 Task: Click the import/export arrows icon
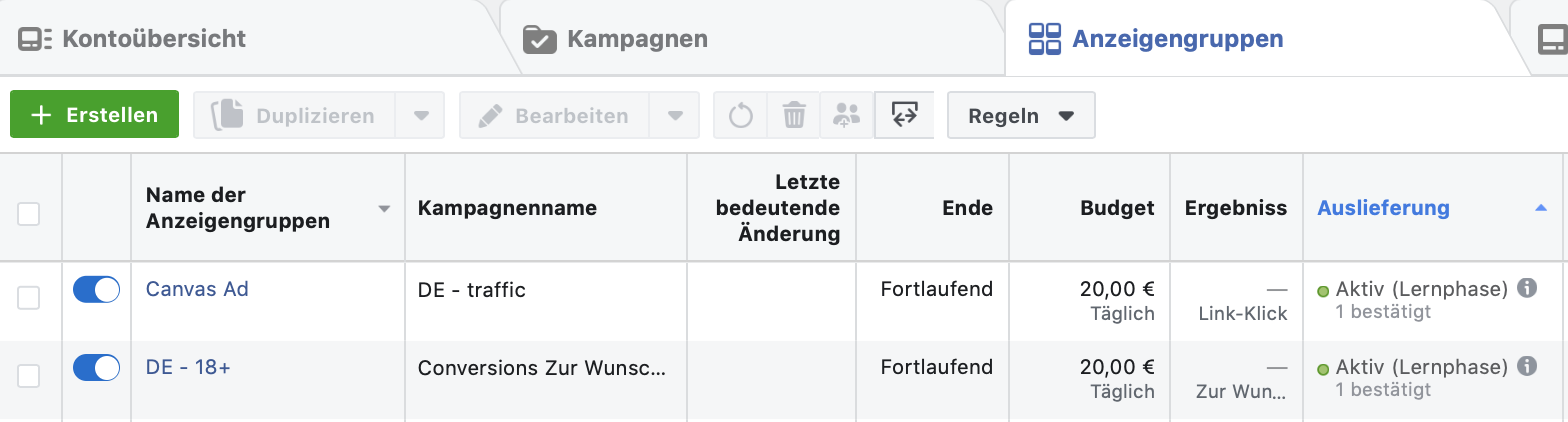(x=904, y=115)
